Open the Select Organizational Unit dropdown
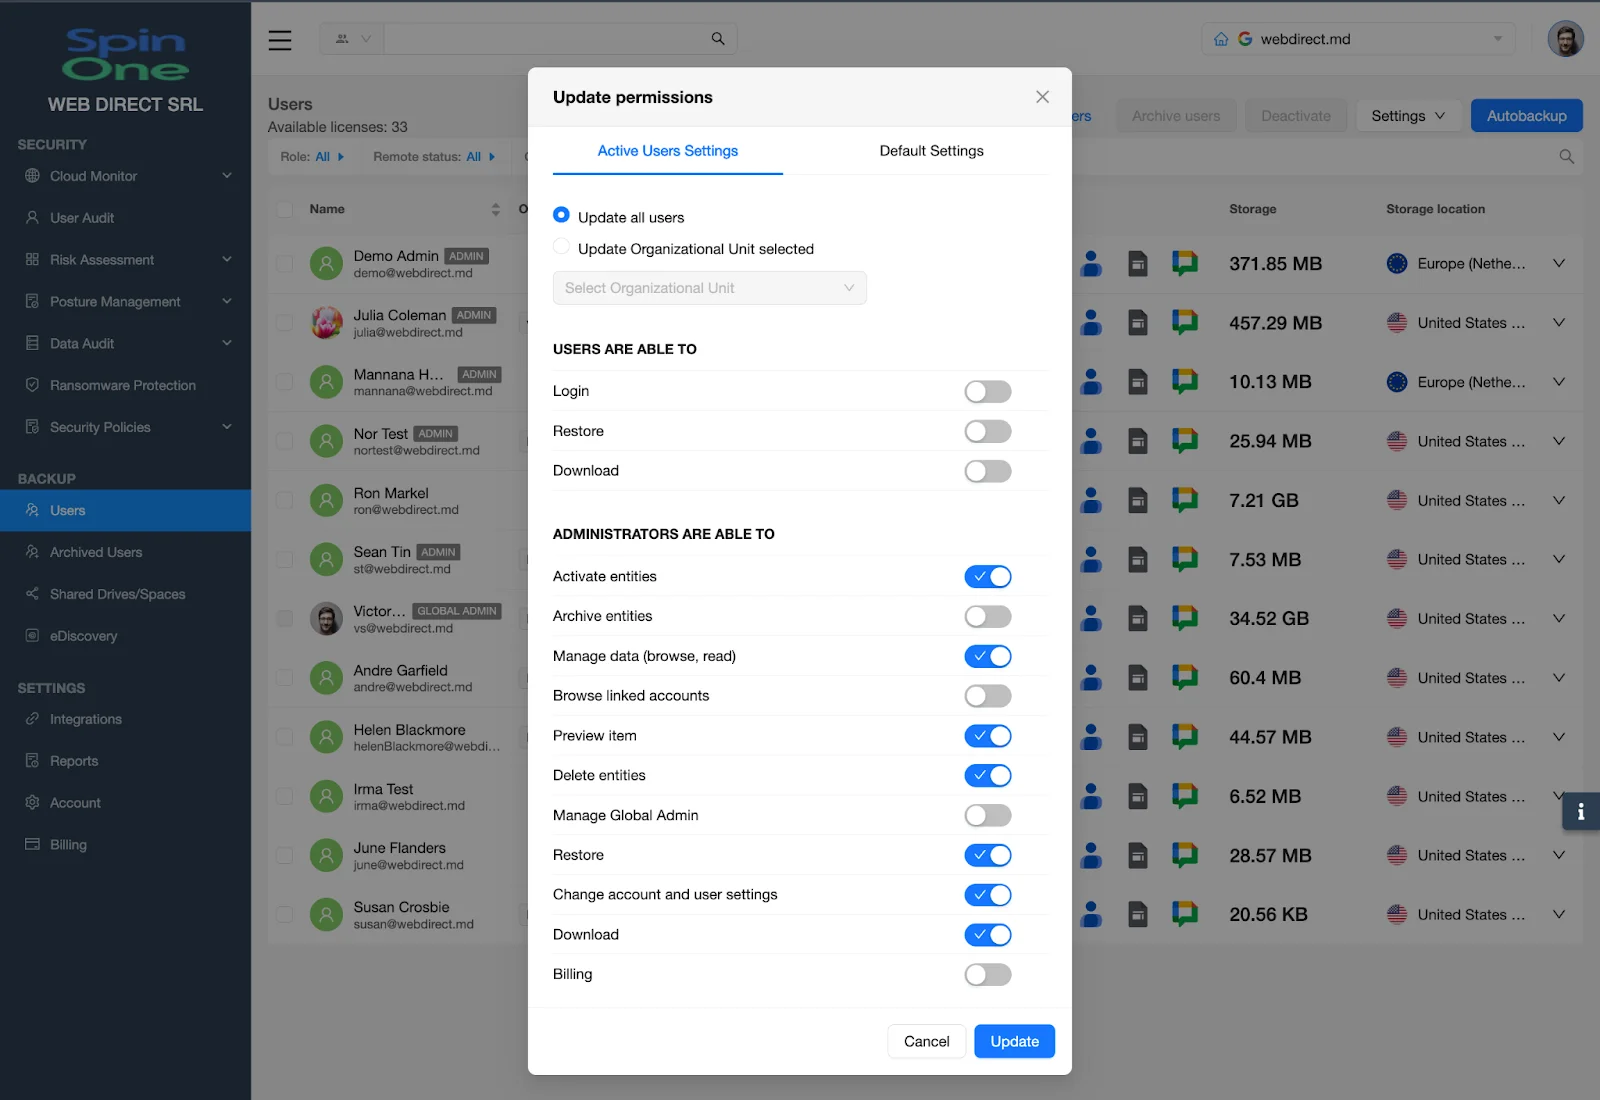 tap(709, 288)
